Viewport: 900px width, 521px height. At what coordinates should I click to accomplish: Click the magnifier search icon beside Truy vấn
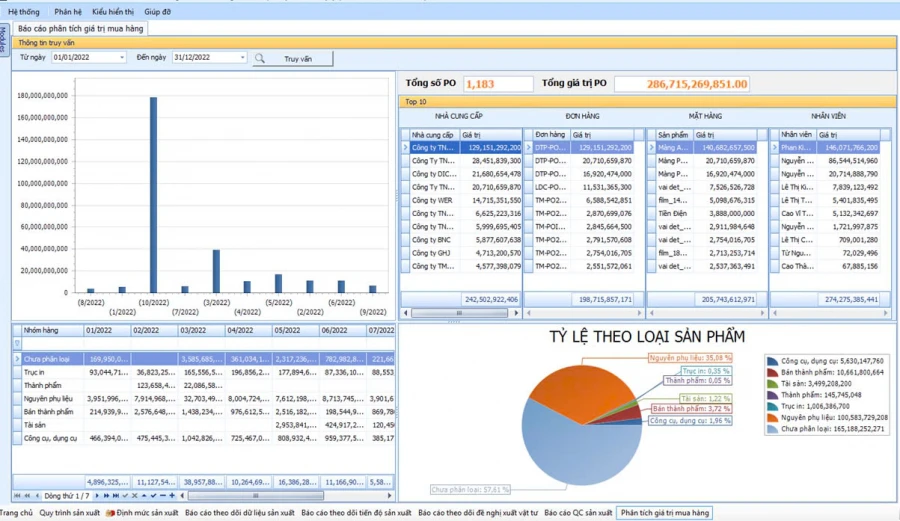[260, 59]
